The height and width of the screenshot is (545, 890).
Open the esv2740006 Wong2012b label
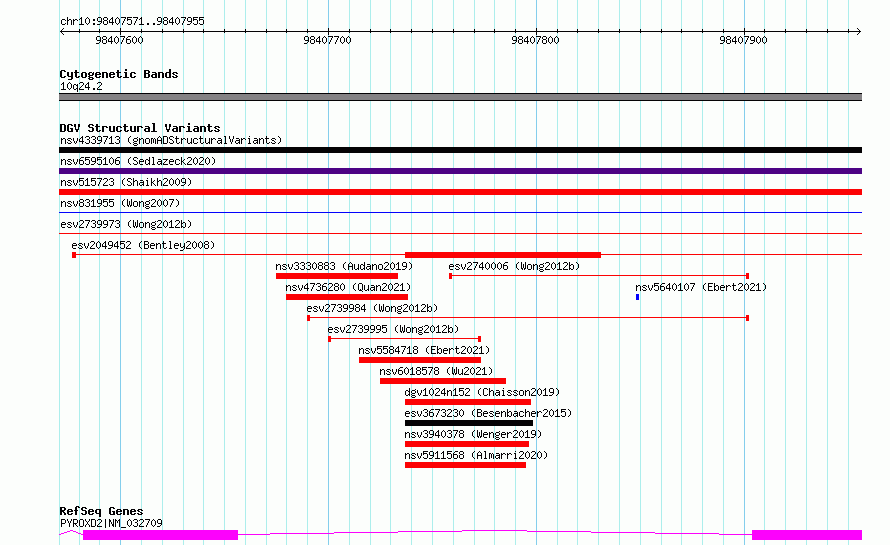point(514,266)
